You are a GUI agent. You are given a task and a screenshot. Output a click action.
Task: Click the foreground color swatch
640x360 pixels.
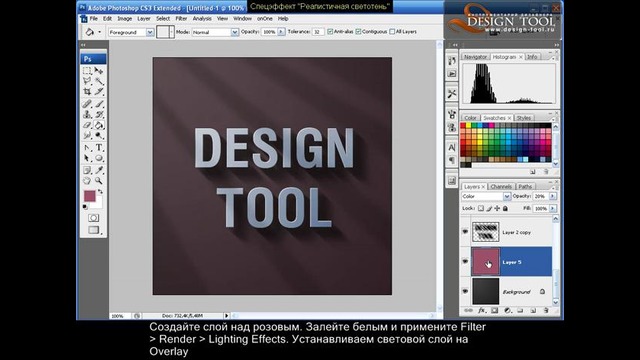coord(89,196)
